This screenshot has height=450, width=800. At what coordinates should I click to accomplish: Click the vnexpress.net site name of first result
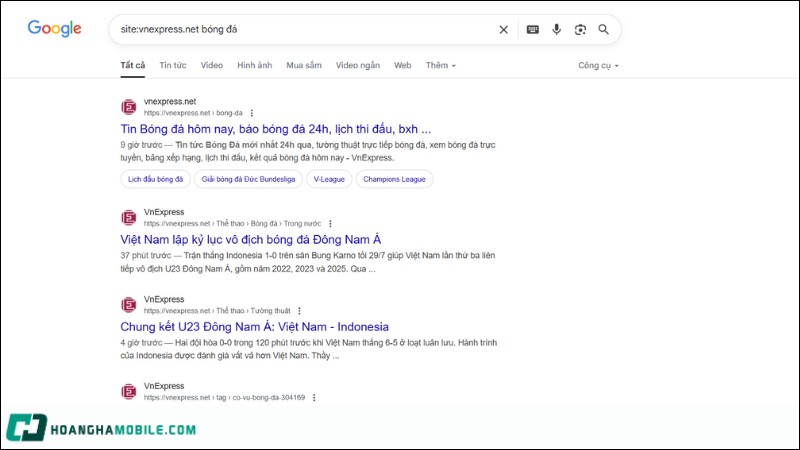click(x=170, y=102)
